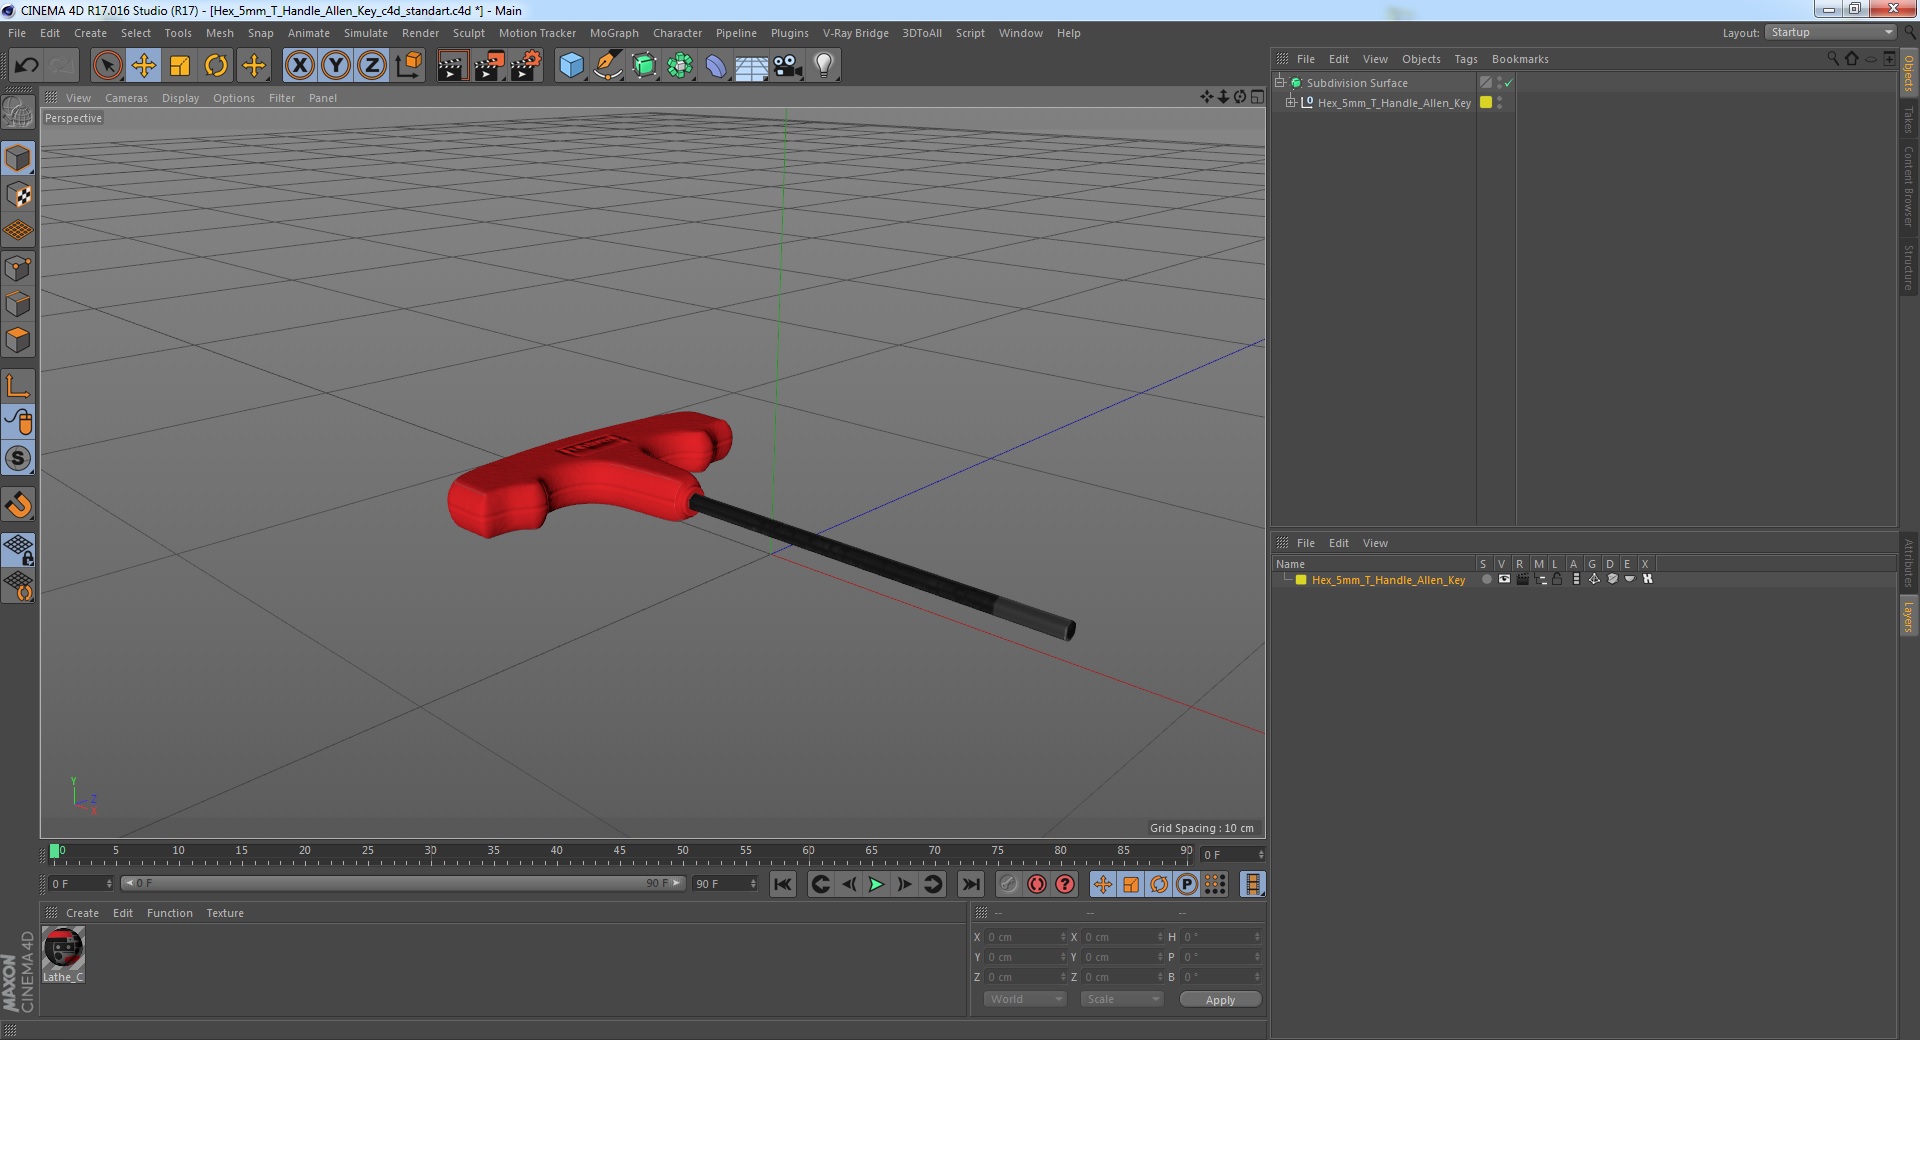Click the Camera object icon
Viewport: 1920px width, 1158px height.
pyautogui.click(x=788, y=66)
